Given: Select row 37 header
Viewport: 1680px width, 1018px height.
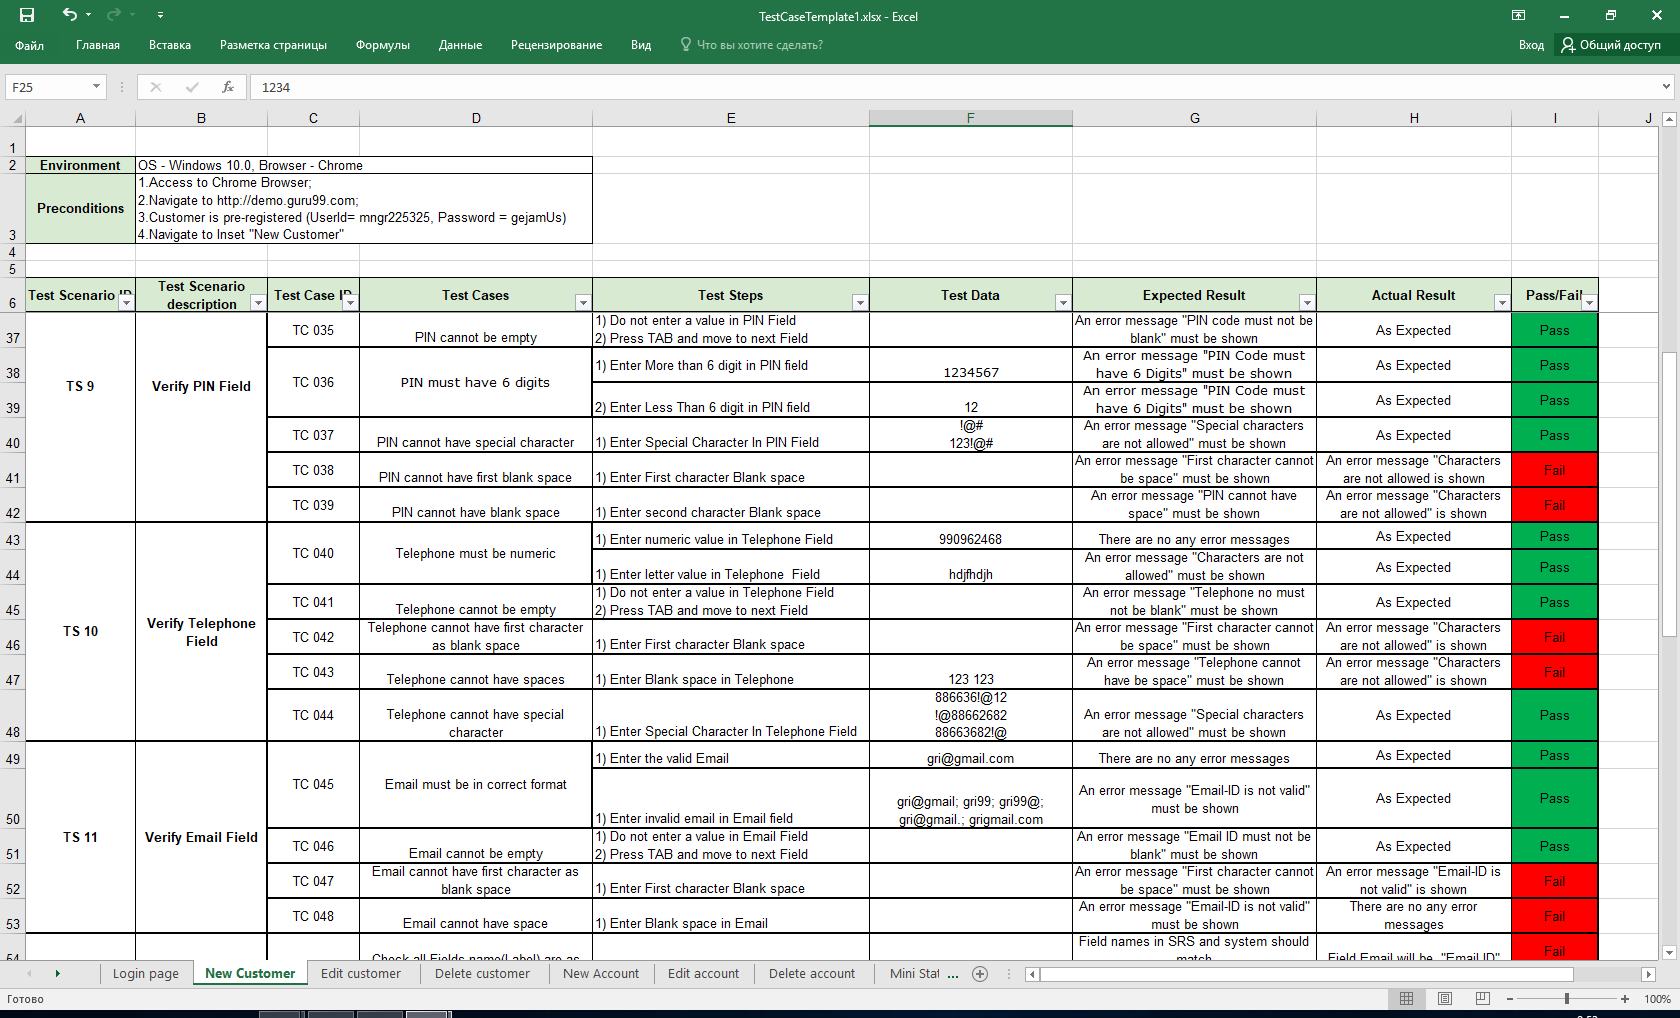Looking at the screenshot, I should coord(13,330).
